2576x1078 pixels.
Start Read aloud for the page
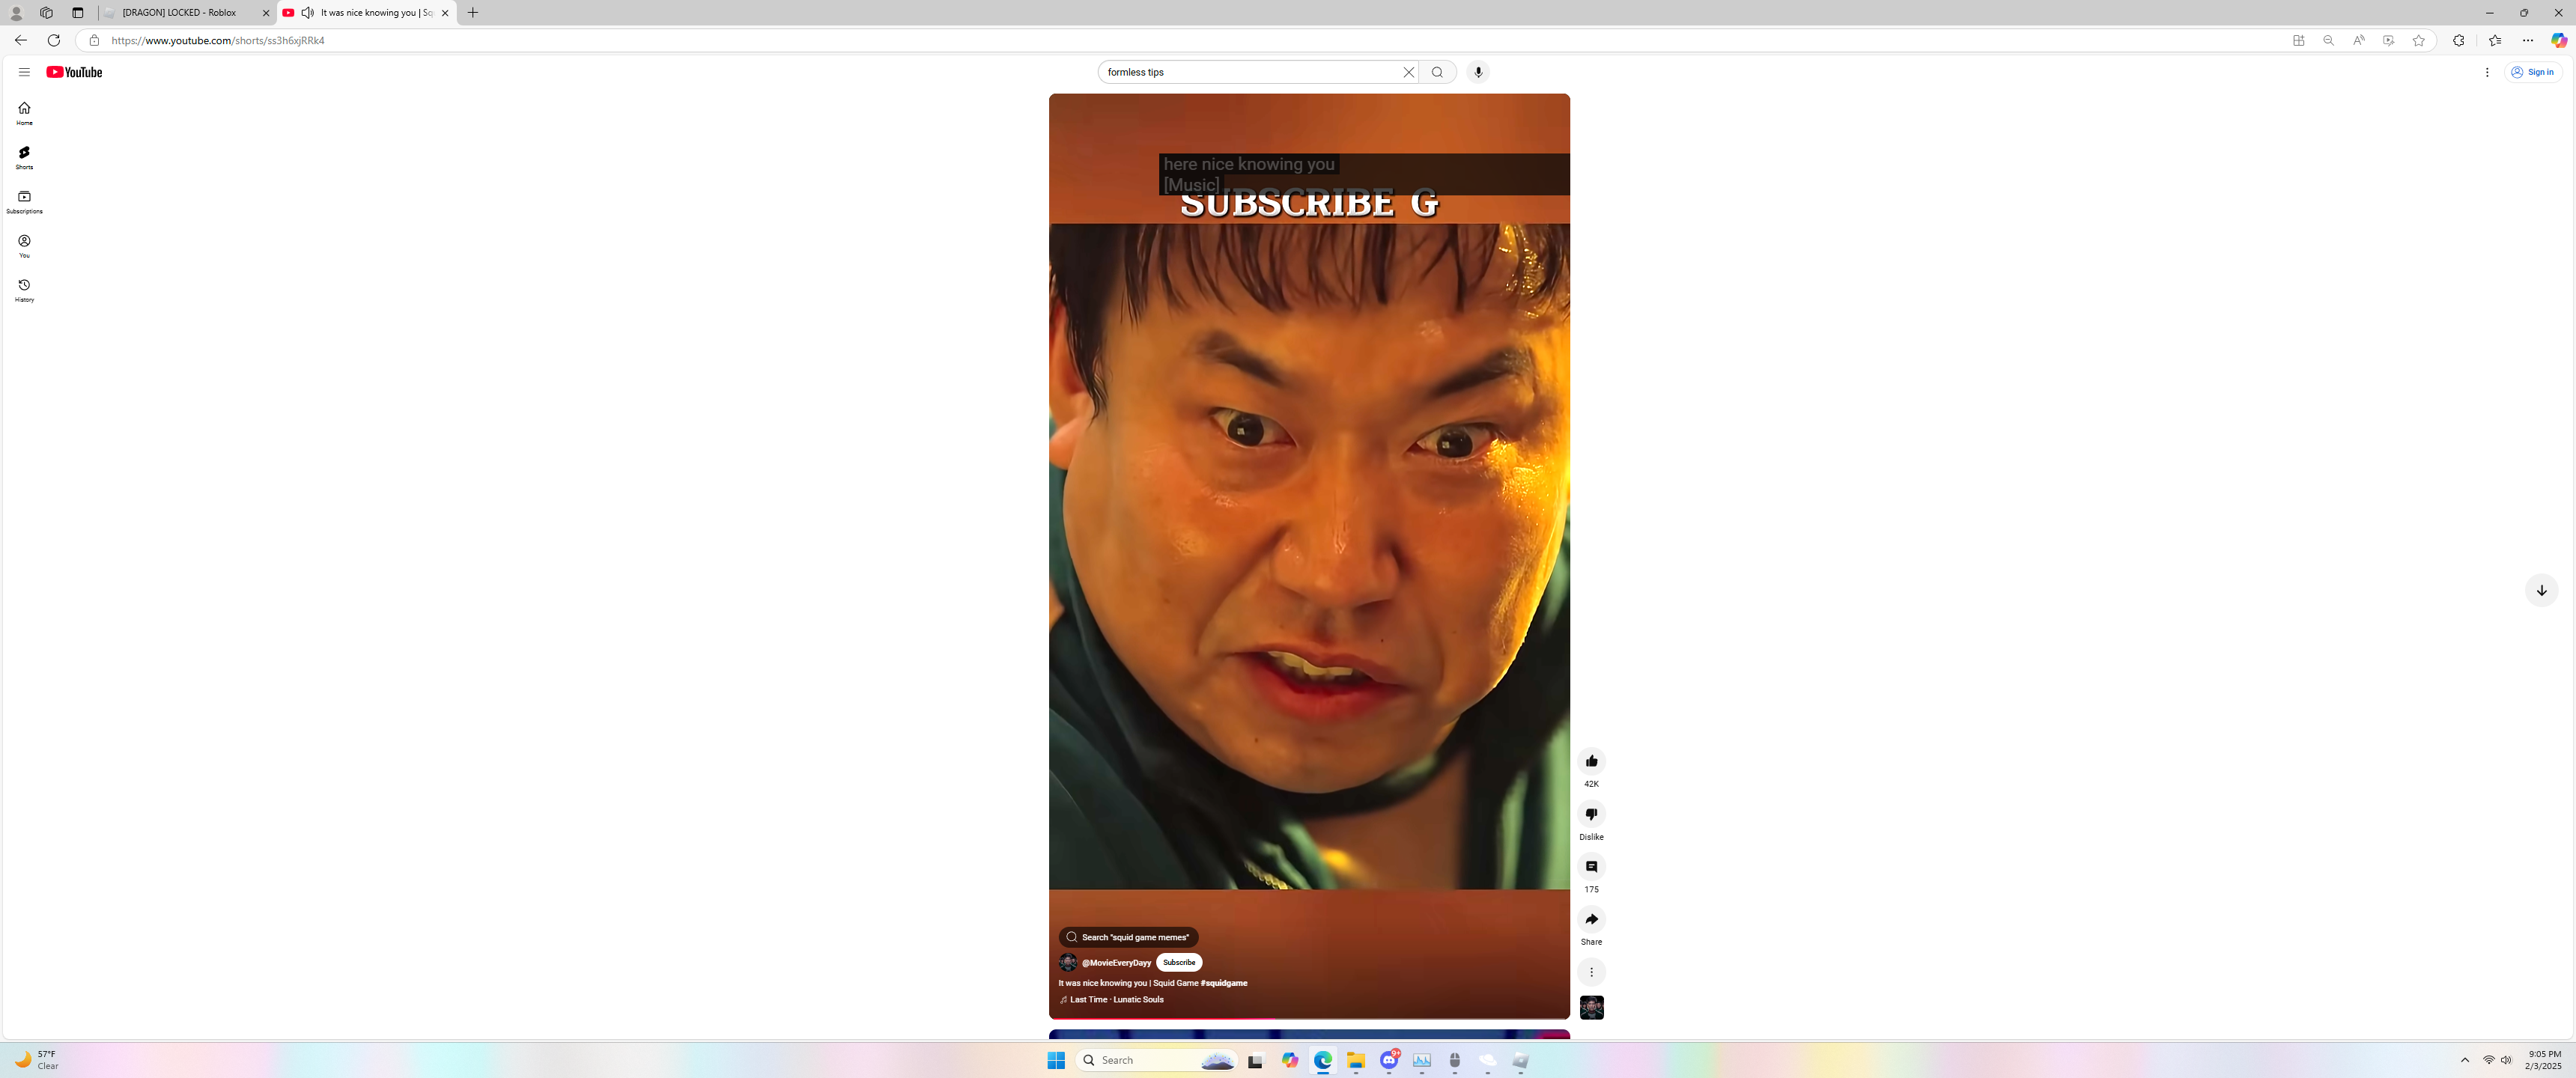click(2358, 40)
